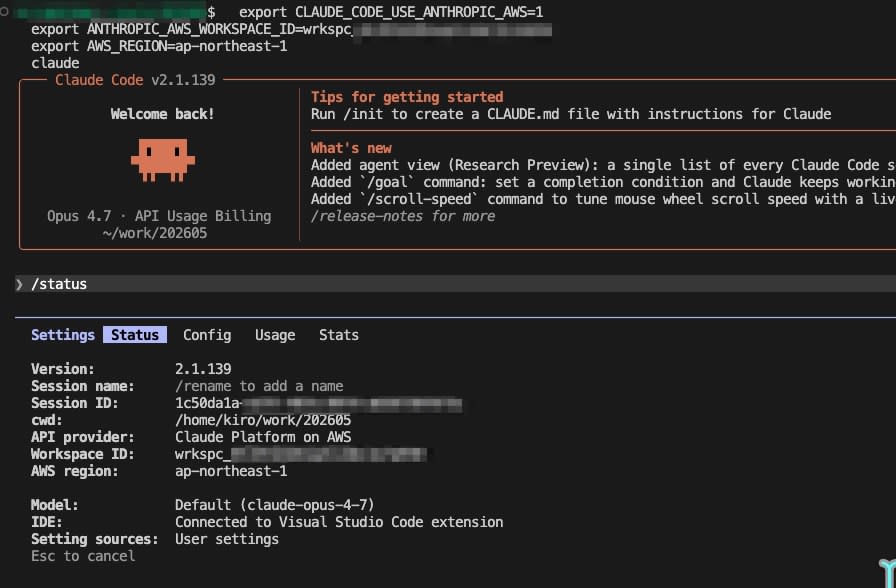Click Opus 4.7 · API Usage Billing text
Viewport: 896px width, 588px height.
pyautogui.click(x=159, y=216)
